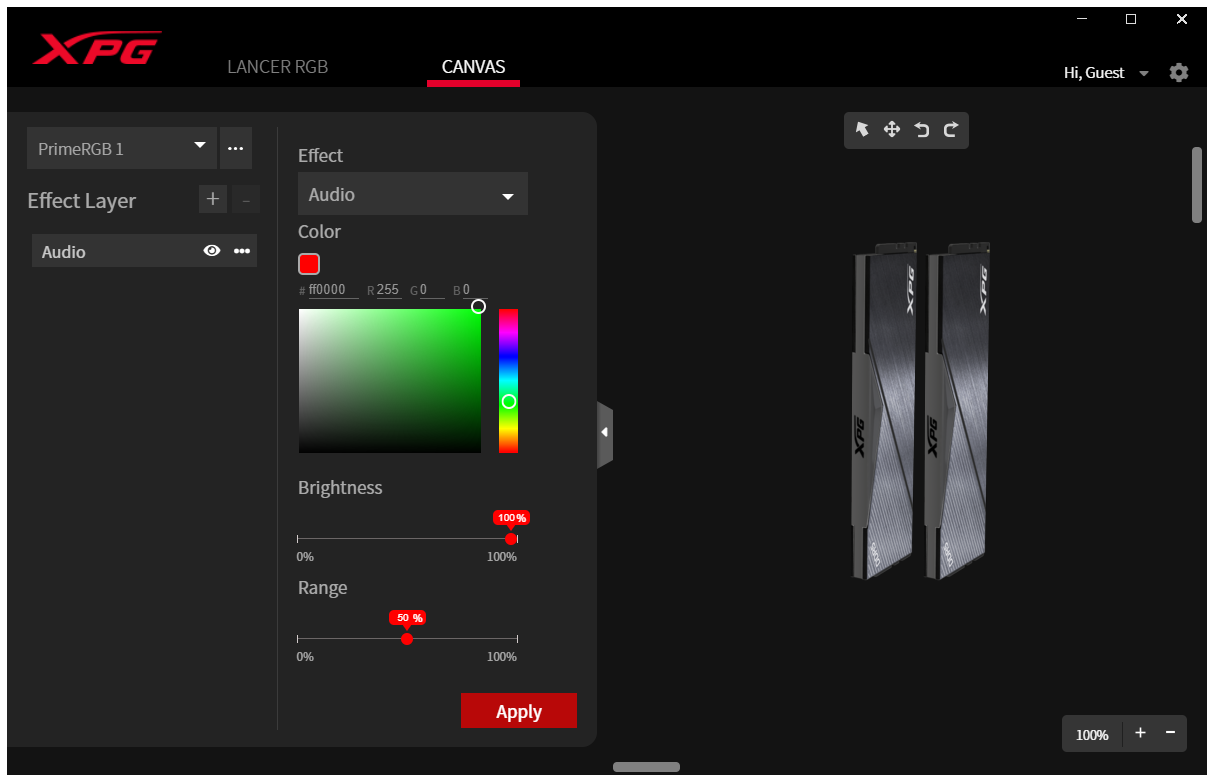This screenshot has width=1216, height=784.
Task: Select the Audio effect layer row
Action: pyautogui.click(x=144, y=251)
